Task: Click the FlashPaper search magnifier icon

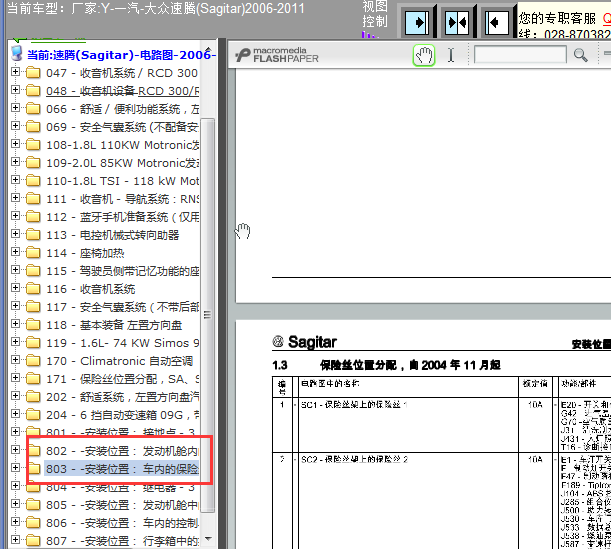Action: (x=580, y=55)
